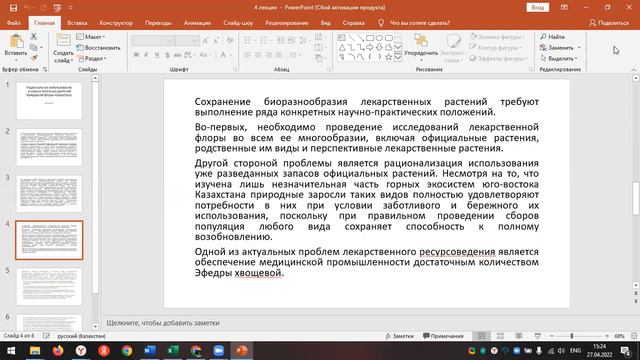Open the quick access toolbar customize arrow
Image resolution: width=640 pixels, height=360 pixels.
[71, 8]
